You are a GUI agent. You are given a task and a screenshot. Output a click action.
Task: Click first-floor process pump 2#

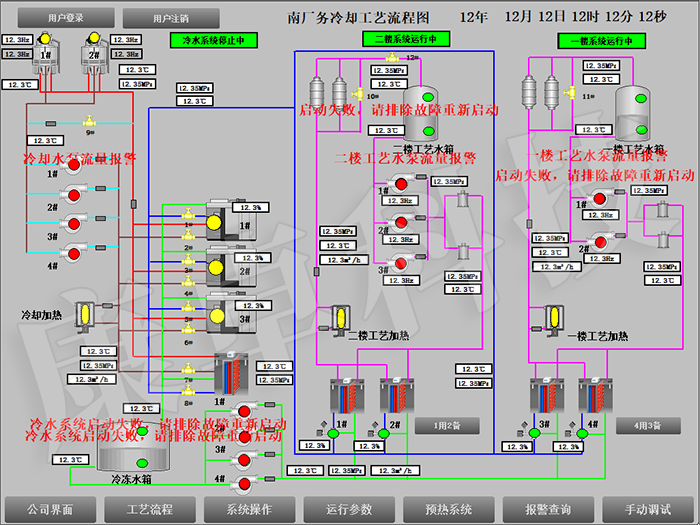pos(598,242)
